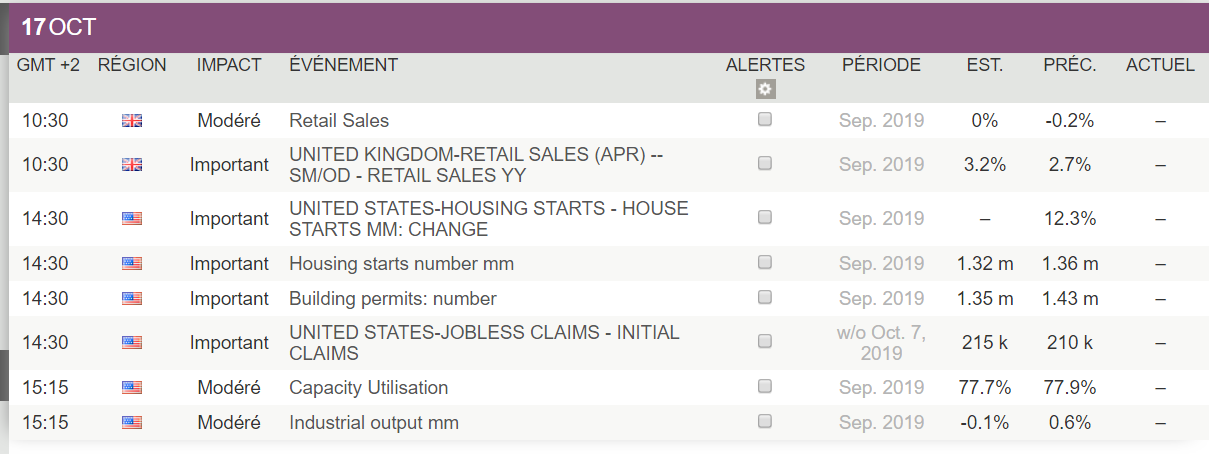
Task: Toggle alert for Industrial output mm
Action: pos(765,421)
